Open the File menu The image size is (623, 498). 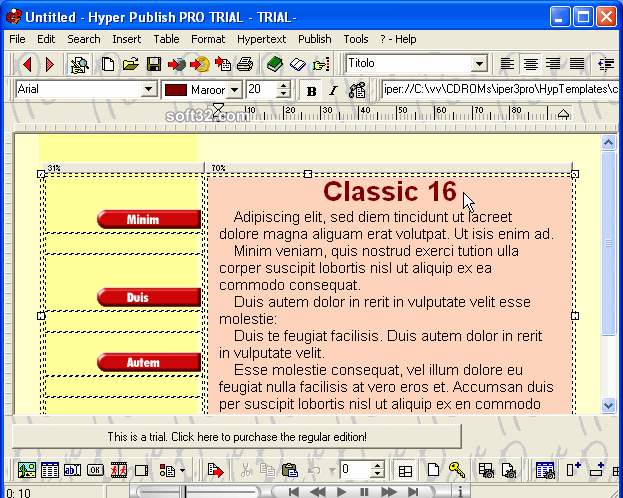coord(17,39)
